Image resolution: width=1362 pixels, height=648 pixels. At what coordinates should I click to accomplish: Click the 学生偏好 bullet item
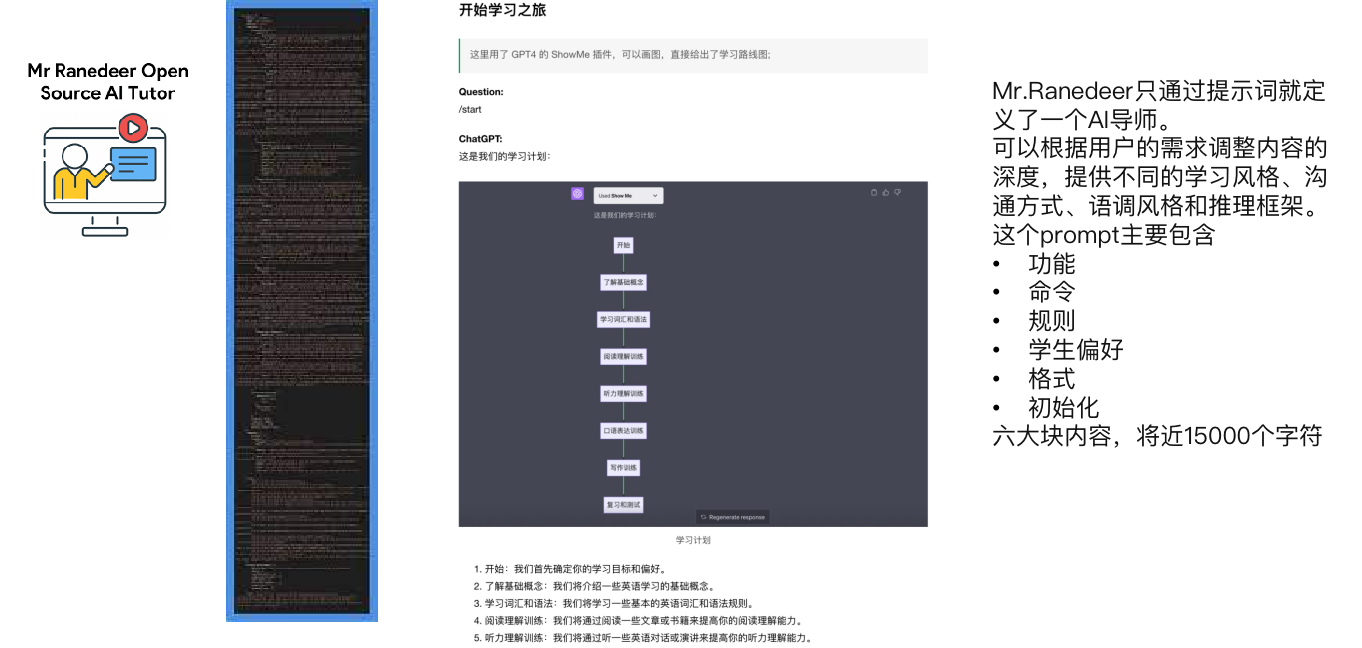coord(1076,350)
